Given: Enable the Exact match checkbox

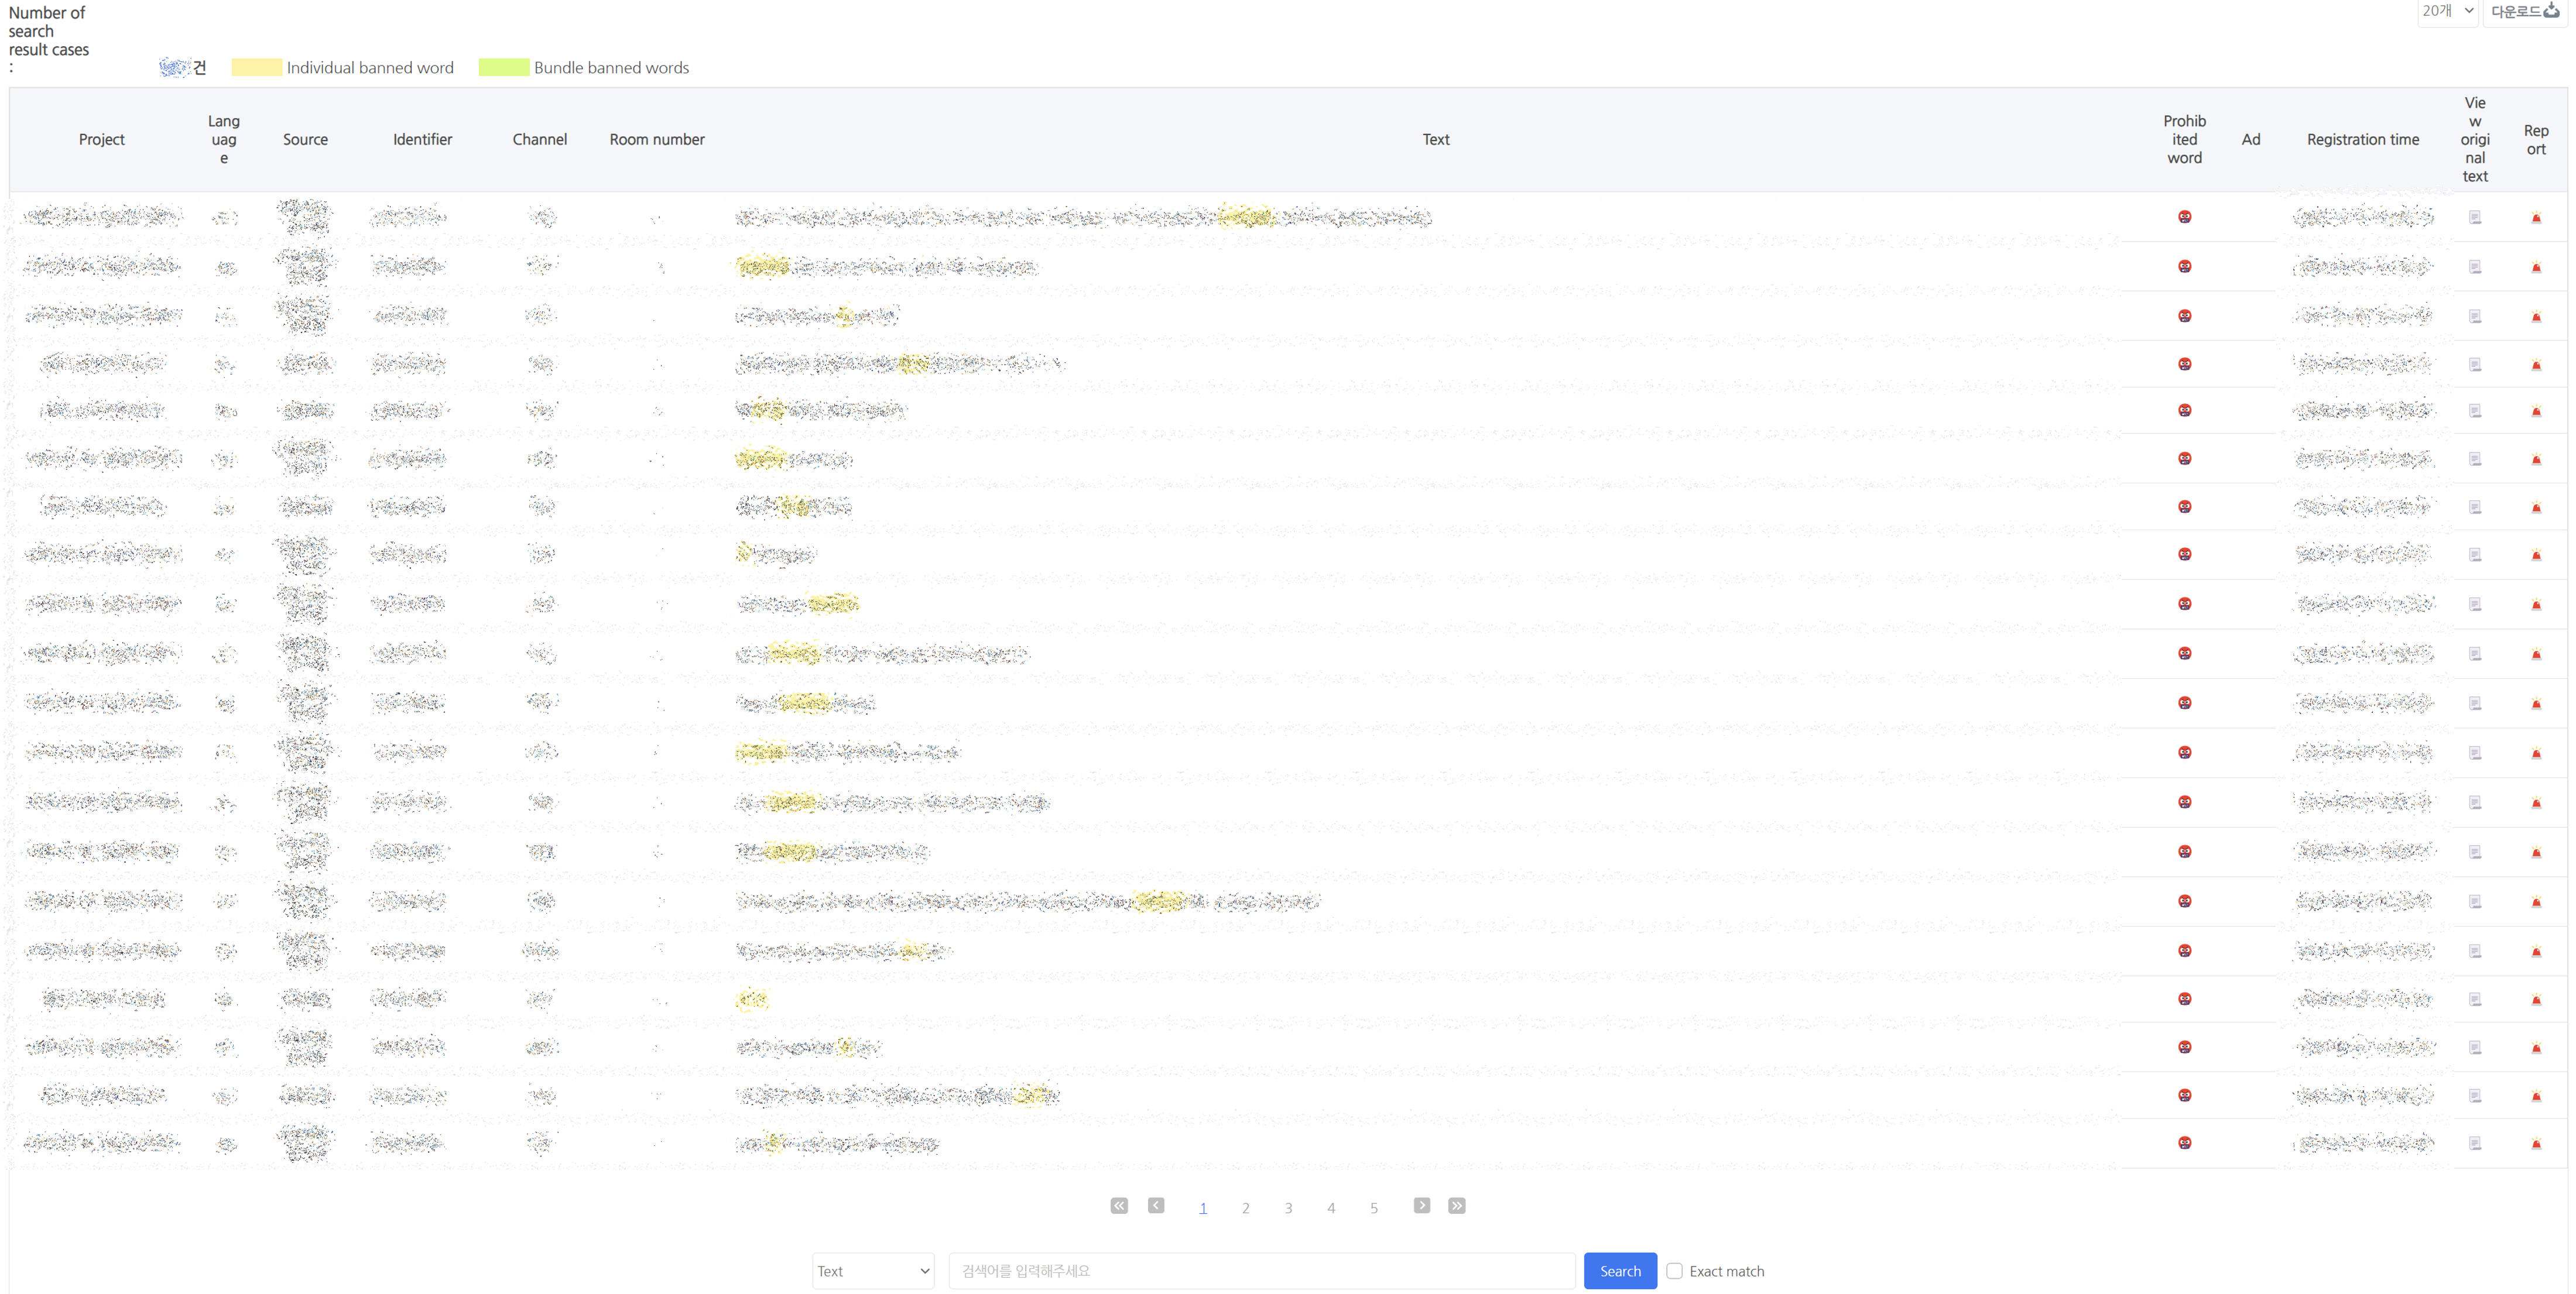Looking at the screenshot, I should click(x=1674, y=1271).
